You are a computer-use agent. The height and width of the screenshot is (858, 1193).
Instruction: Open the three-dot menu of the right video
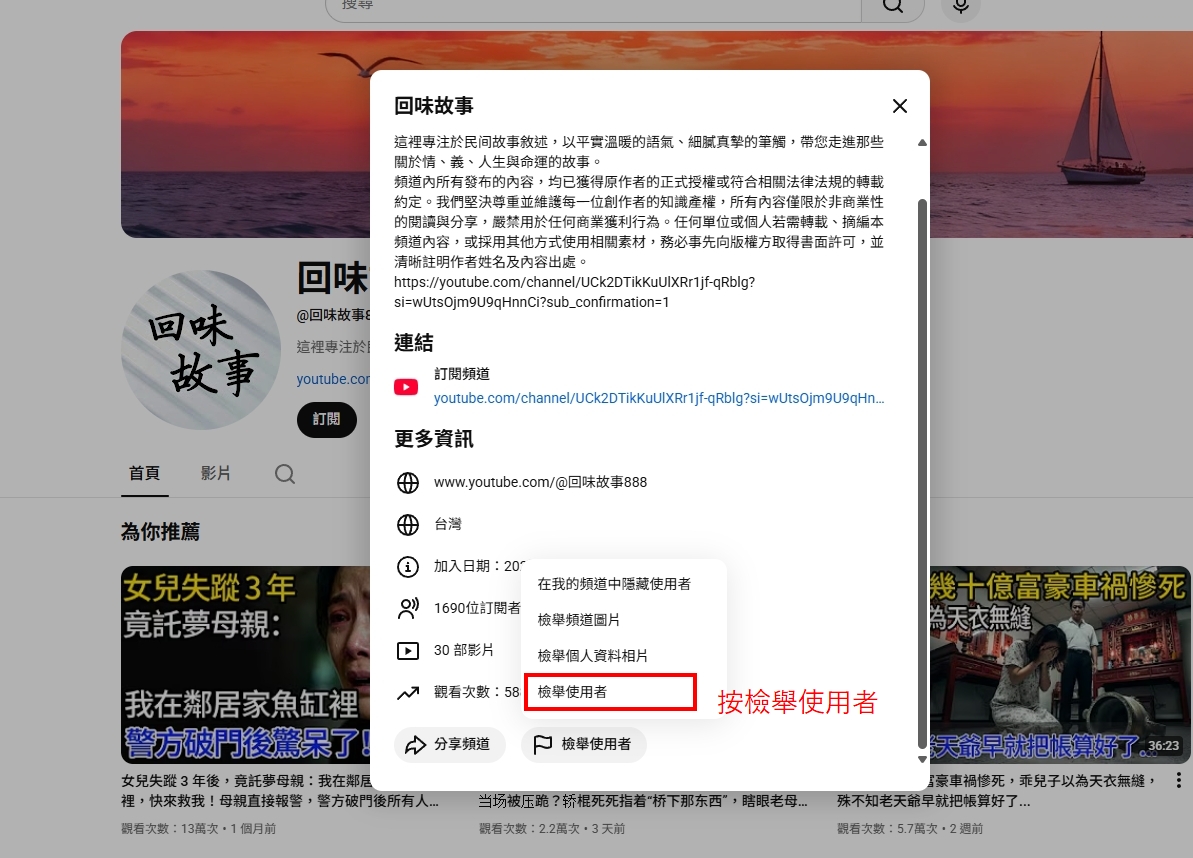pos(1178,780)
